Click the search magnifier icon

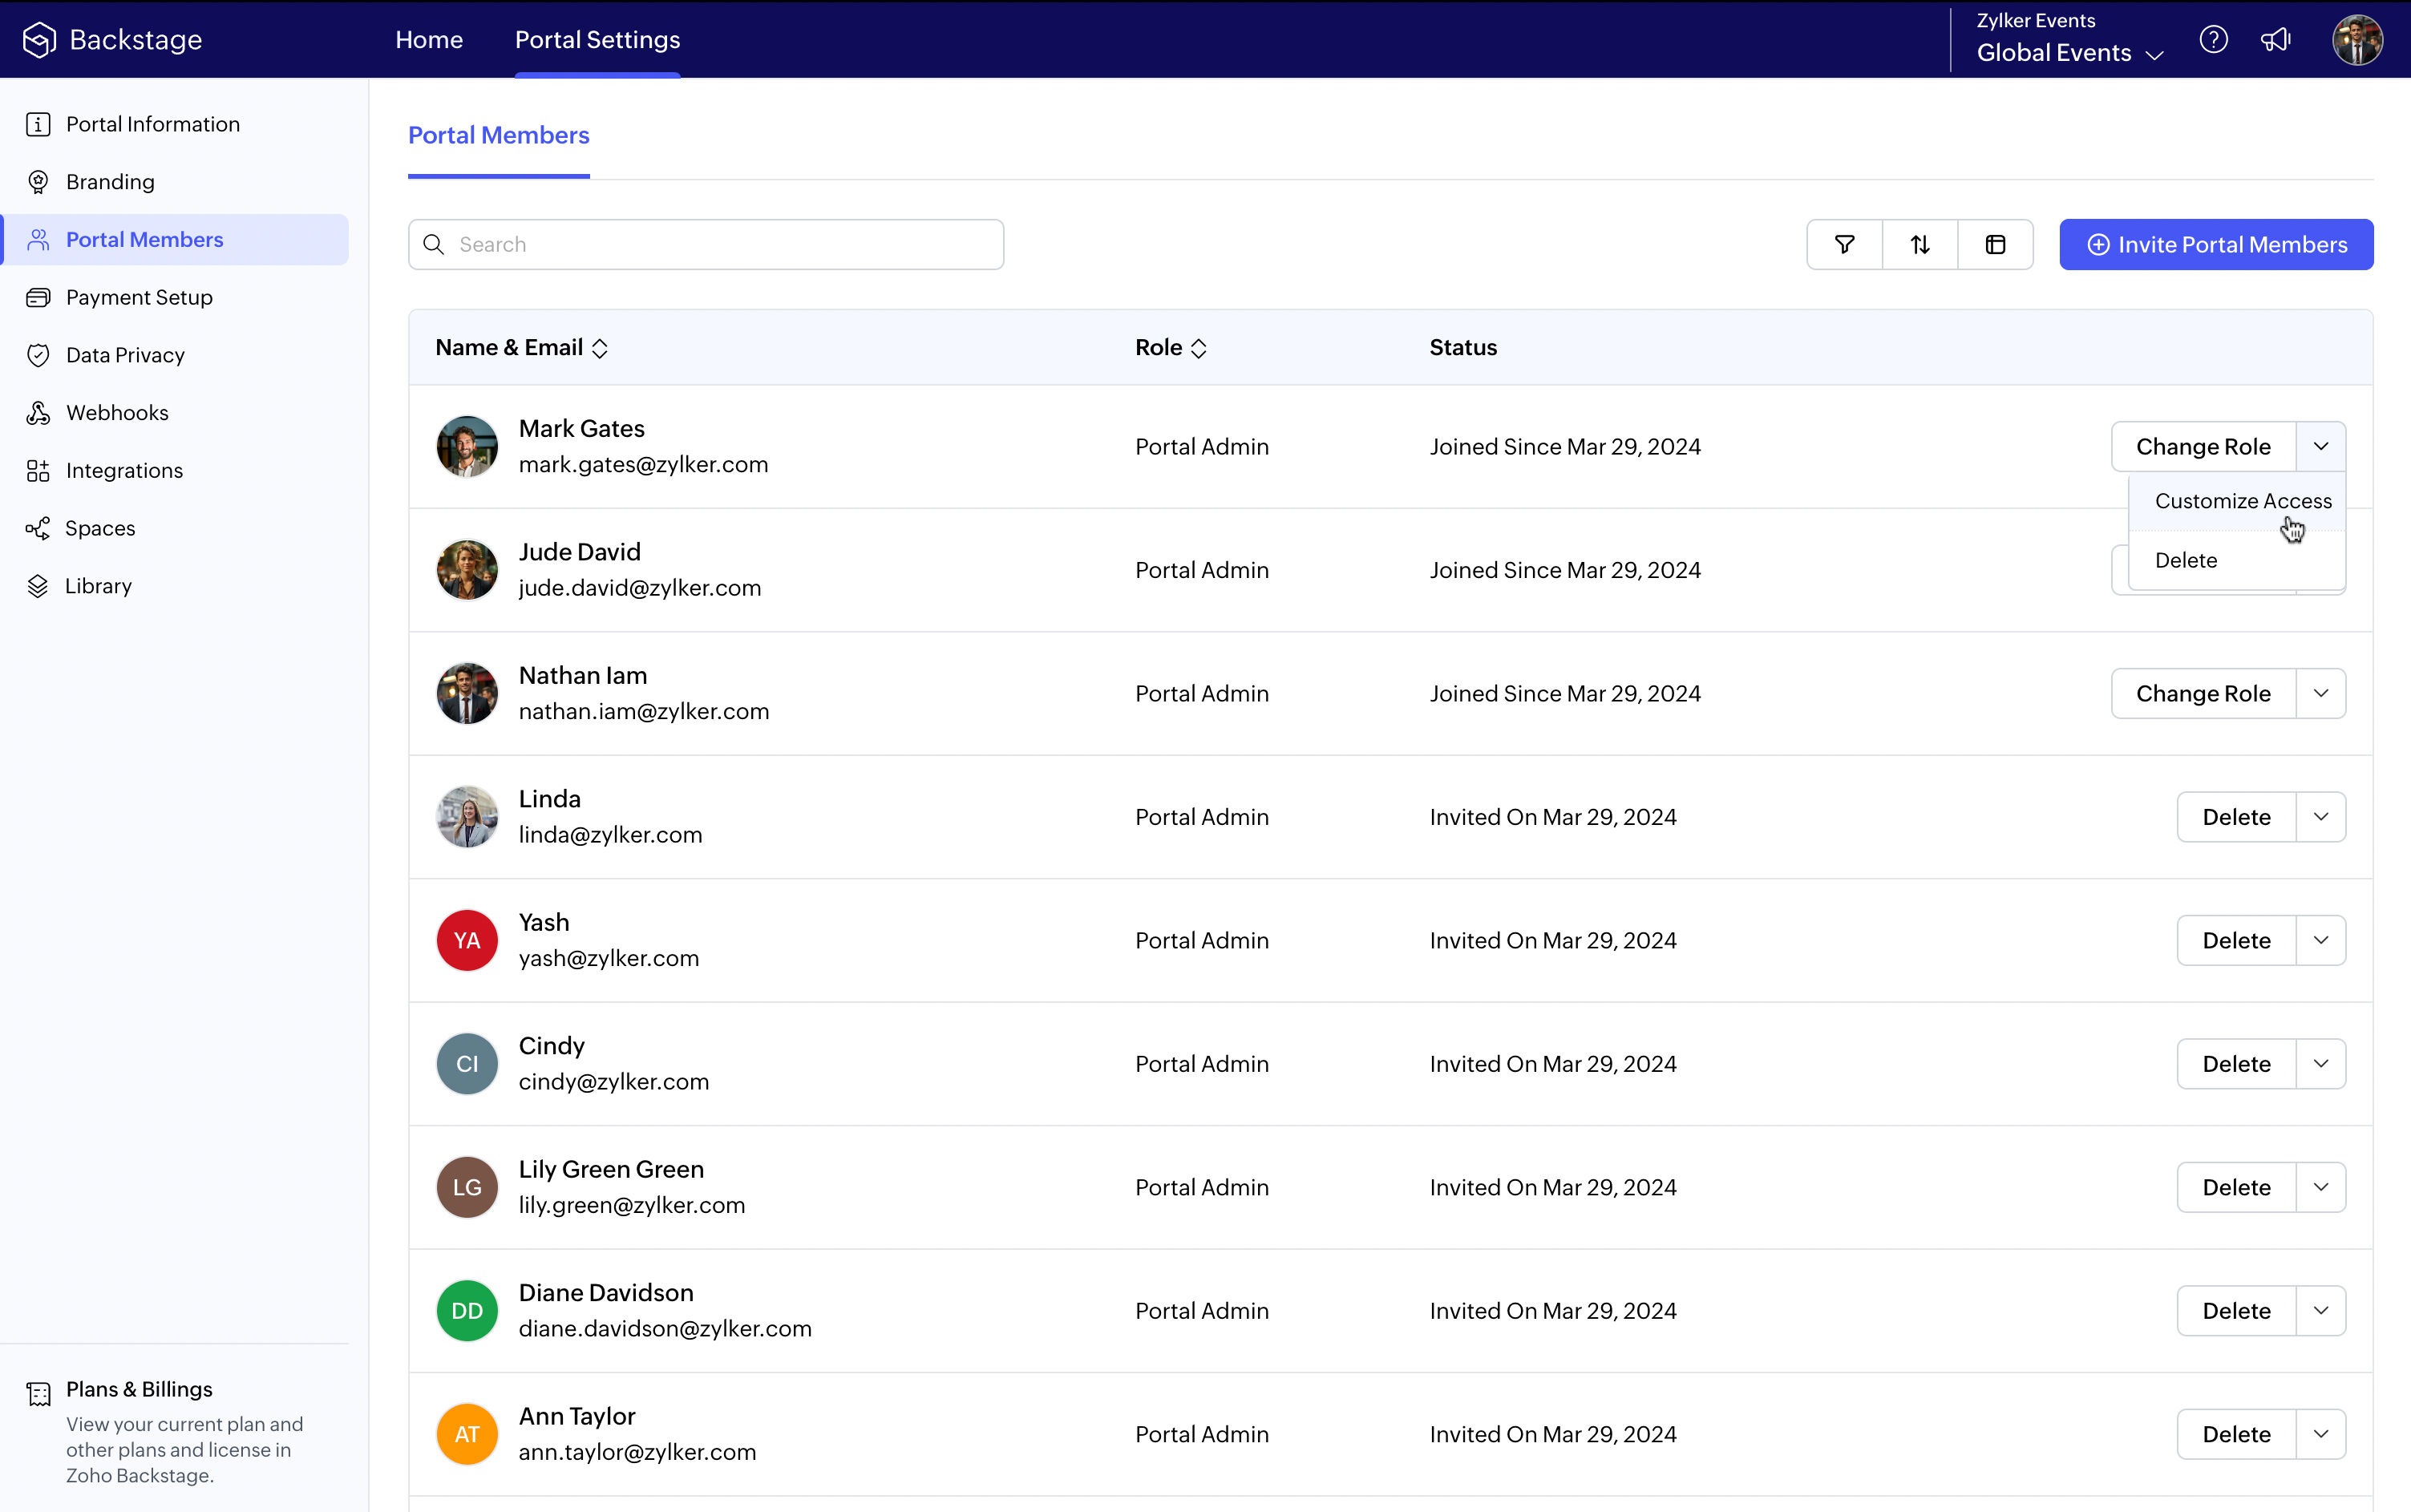[434, 245]
